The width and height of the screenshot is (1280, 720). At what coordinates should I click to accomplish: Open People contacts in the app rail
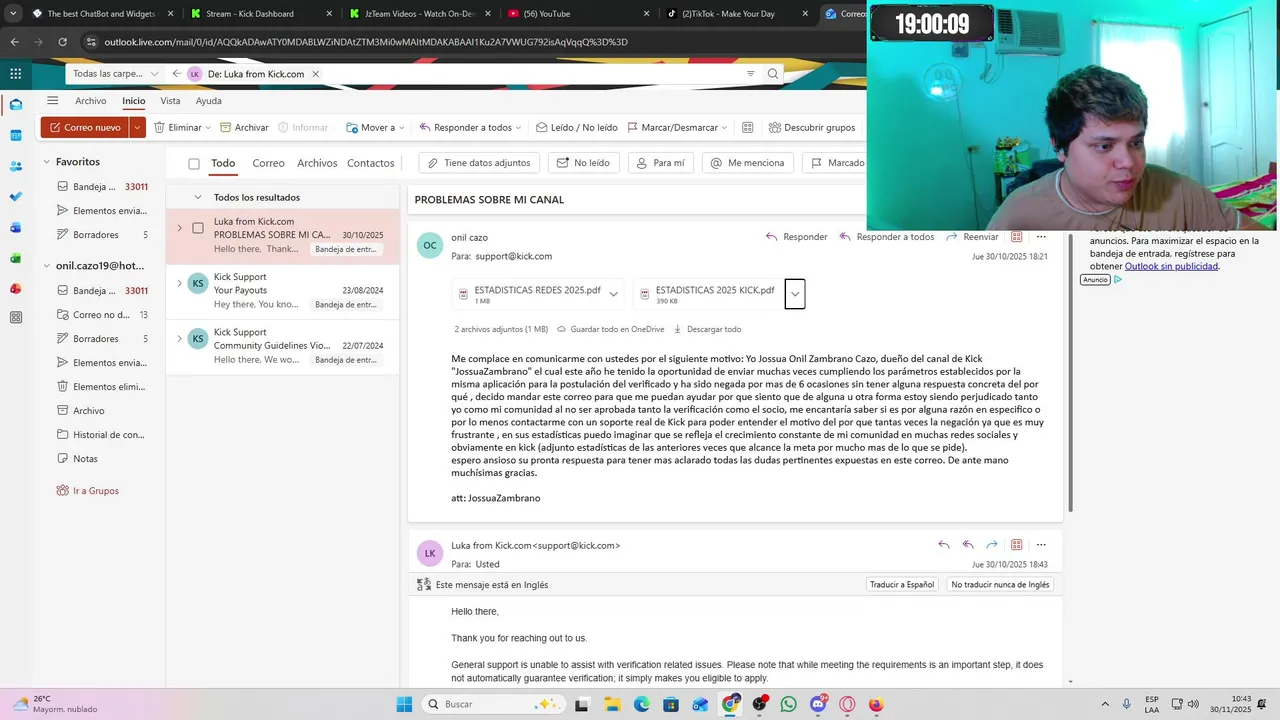pyautogui.click(x=15, y=166)
